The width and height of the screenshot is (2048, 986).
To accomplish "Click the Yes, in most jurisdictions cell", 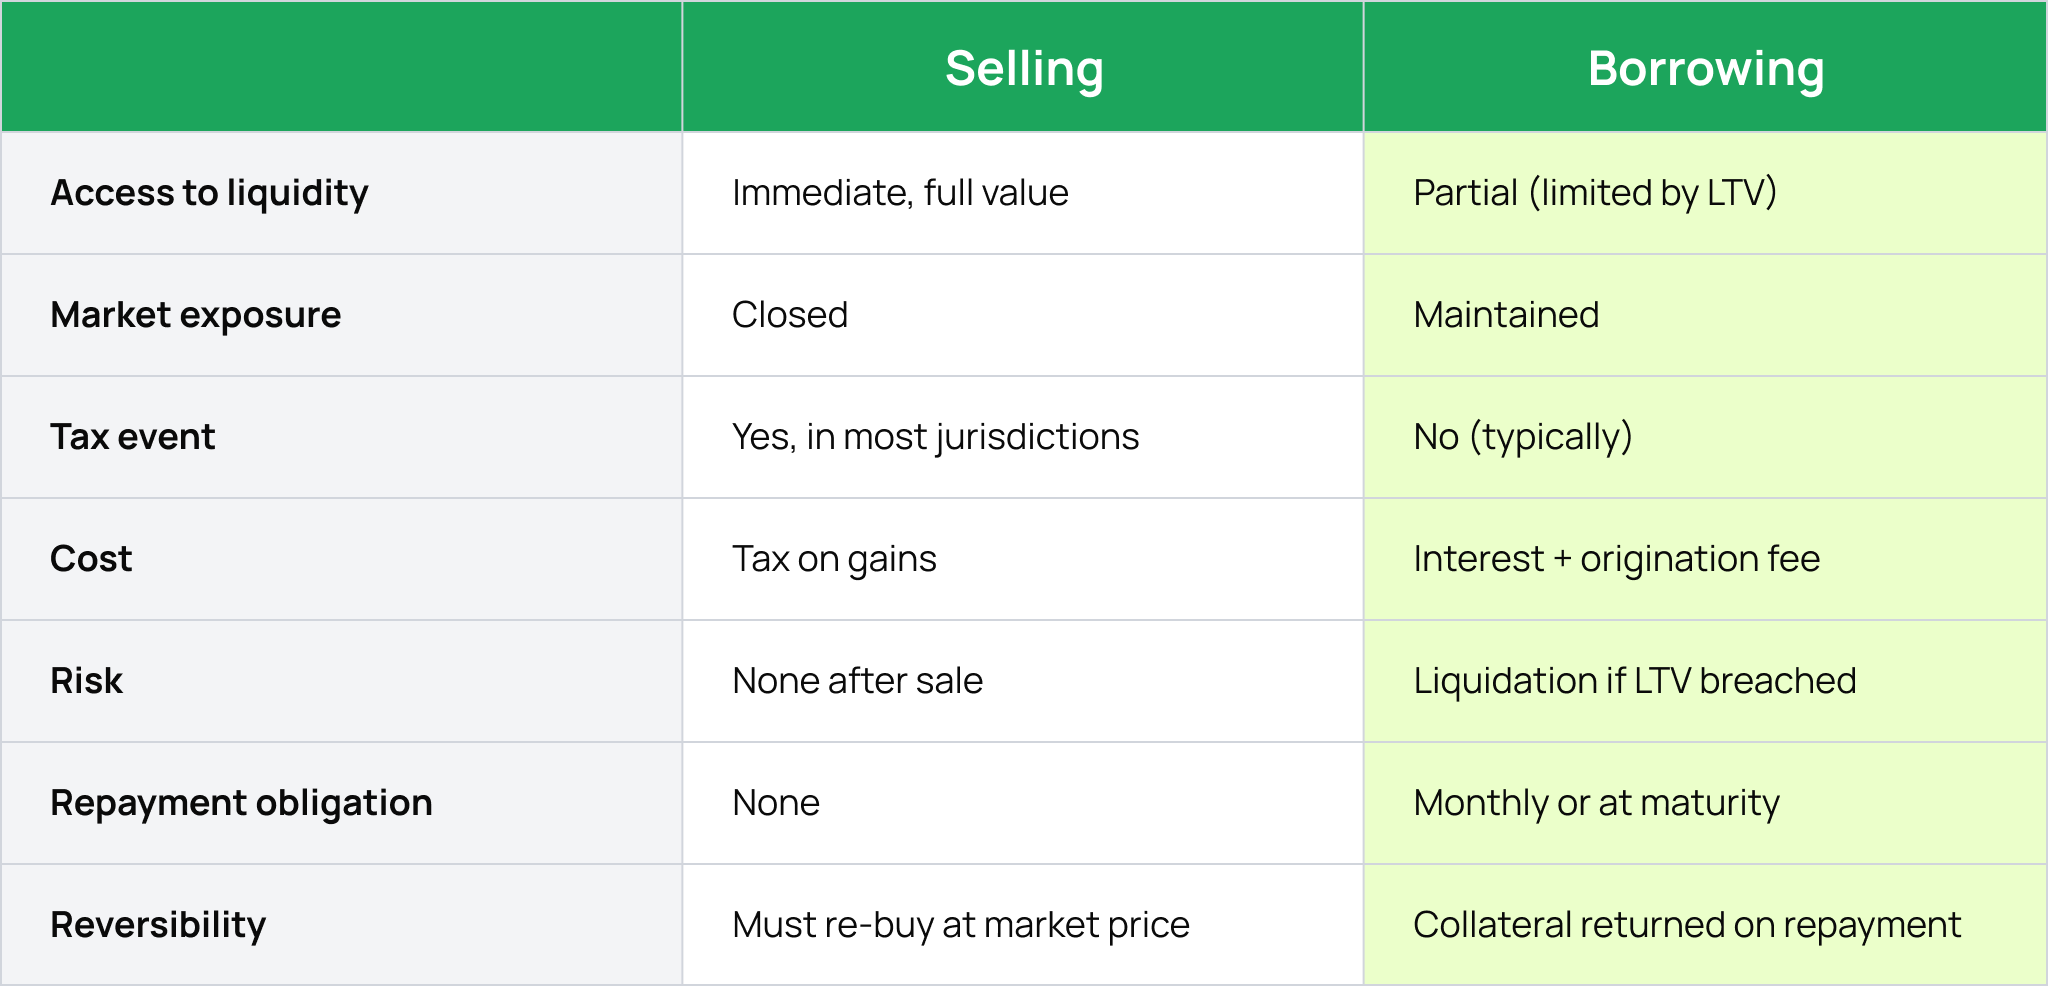I will (935, 437).
